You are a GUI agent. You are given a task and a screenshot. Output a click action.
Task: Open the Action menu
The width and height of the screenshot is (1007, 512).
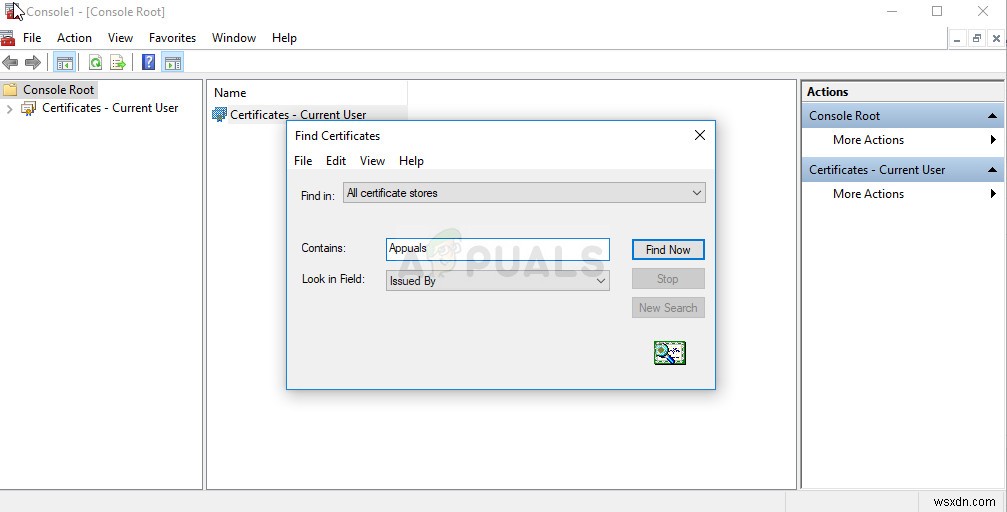pos(74,38)
